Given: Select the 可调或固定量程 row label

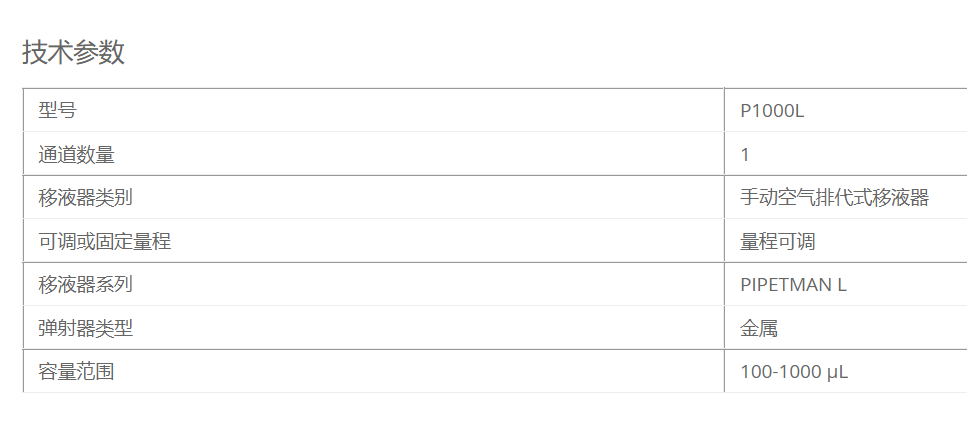Looking at the screenshot, I should [x=105, y=241].
